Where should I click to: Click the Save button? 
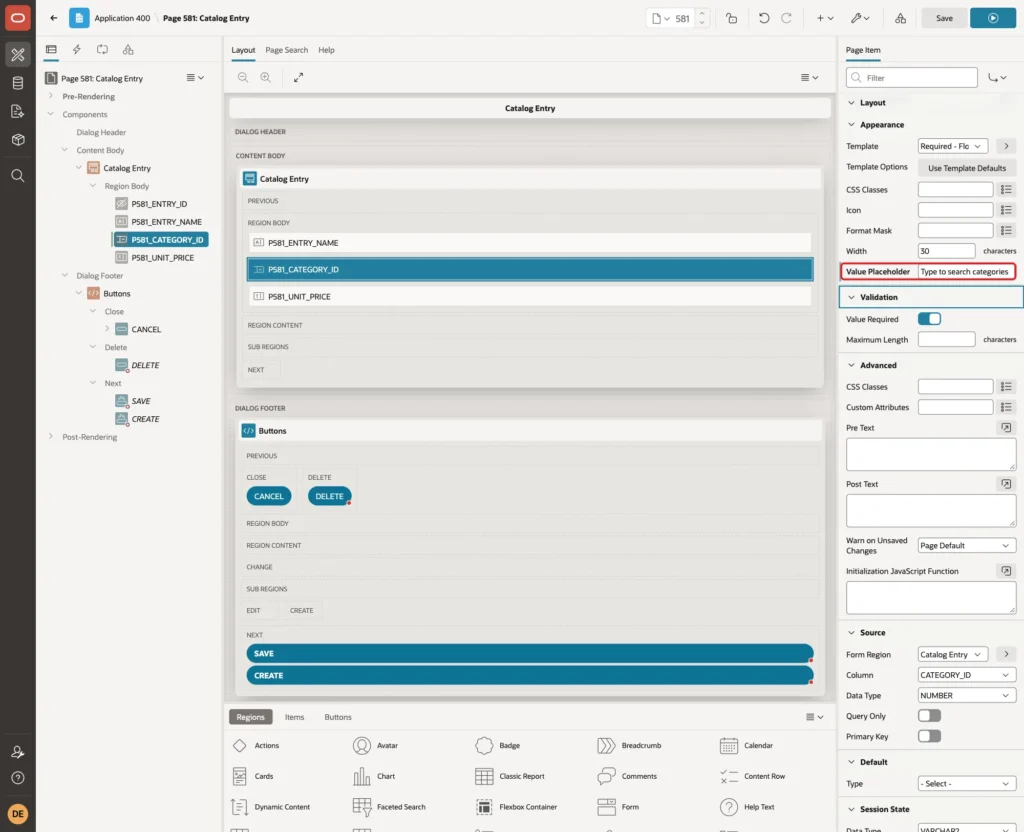[944, 18]
